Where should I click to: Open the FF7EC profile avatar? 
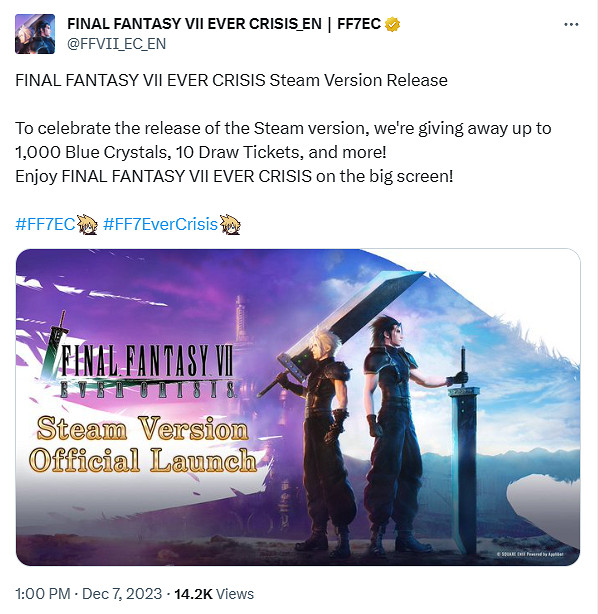point(35,34)
